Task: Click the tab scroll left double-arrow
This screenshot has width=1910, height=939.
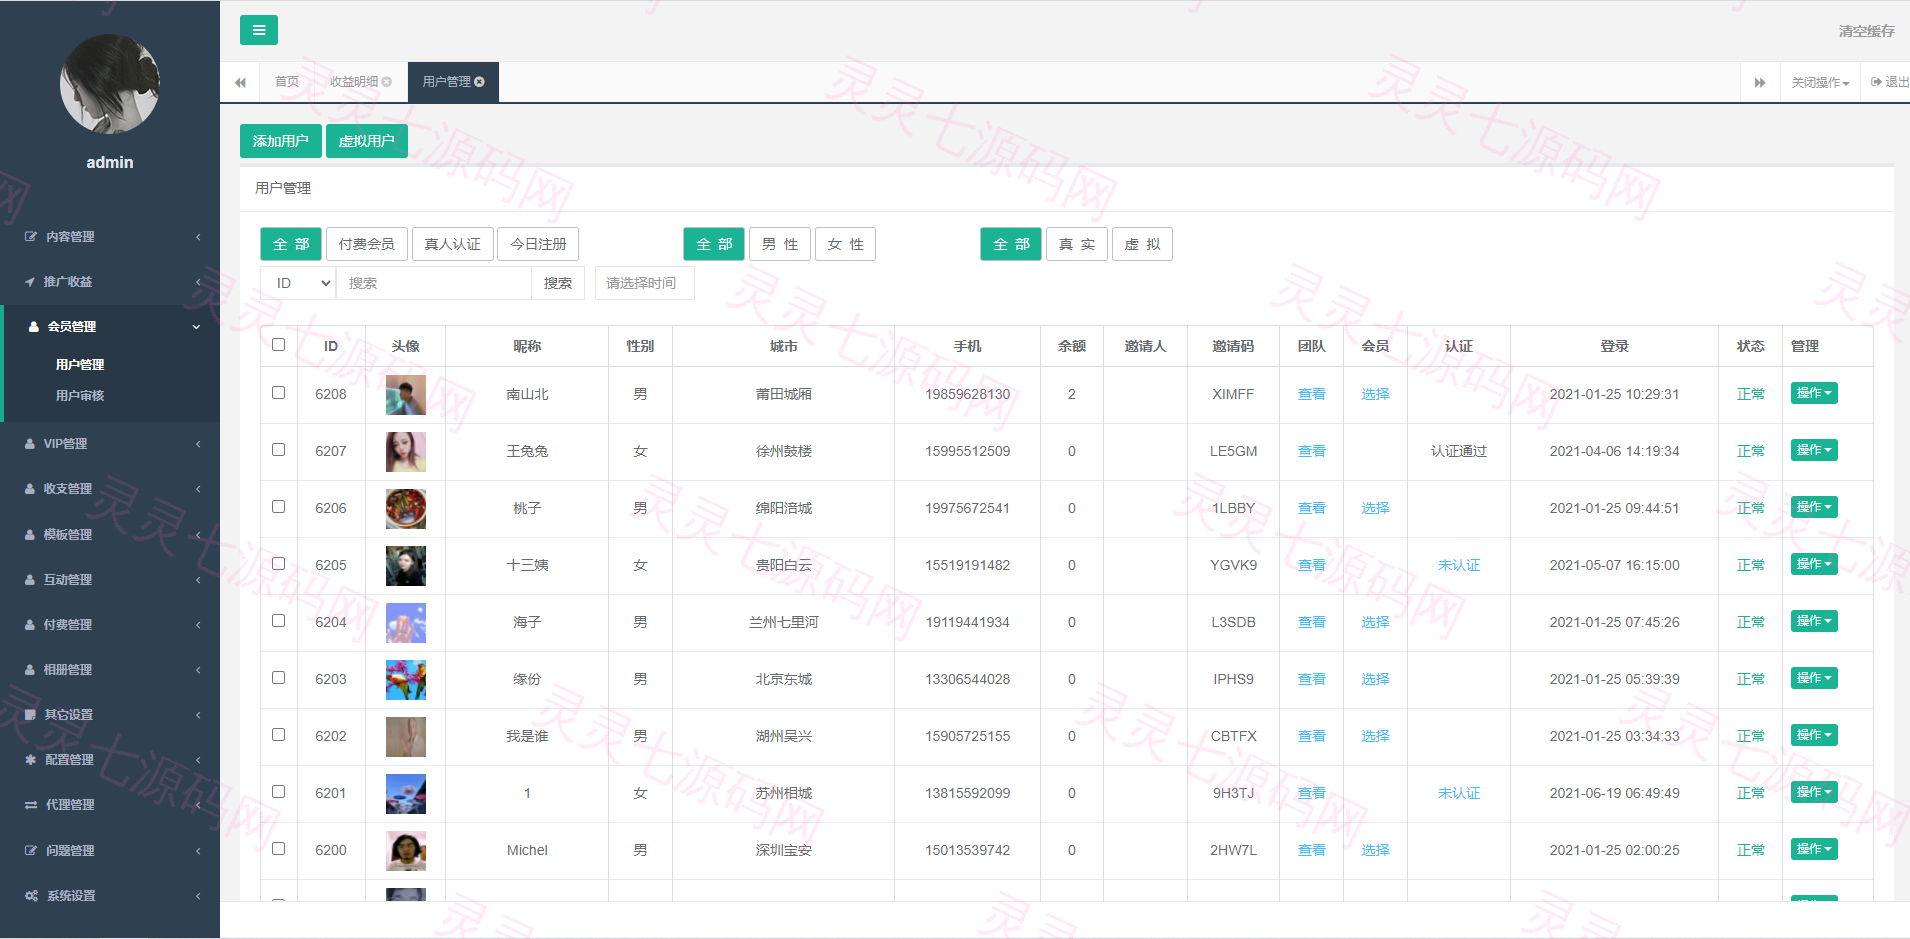Action: click(x=240, y=82)
